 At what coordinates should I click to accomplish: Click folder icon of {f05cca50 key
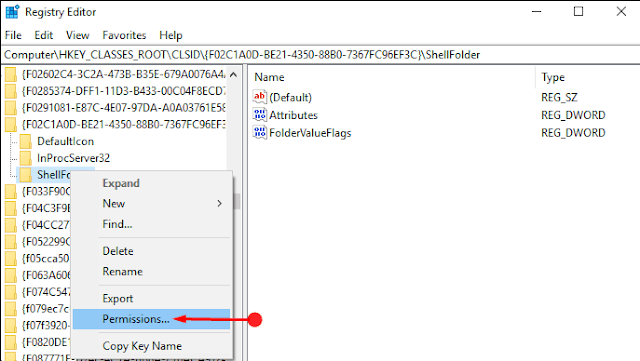pyautogui.click(x=11, y=258)
